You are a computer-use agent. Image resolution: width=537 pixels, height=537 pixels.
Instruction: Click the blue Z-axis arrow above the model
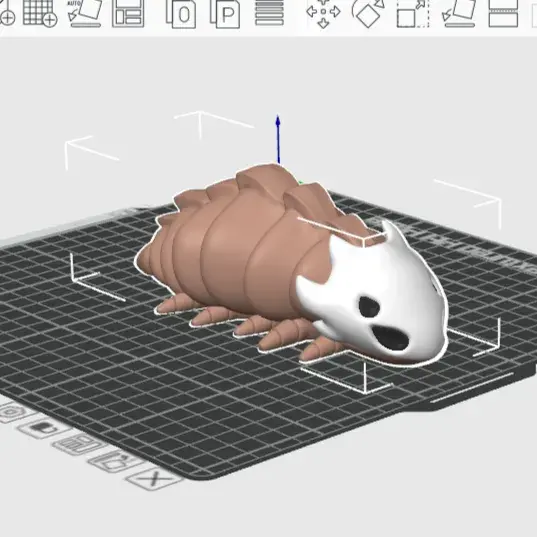coord(278,140)
